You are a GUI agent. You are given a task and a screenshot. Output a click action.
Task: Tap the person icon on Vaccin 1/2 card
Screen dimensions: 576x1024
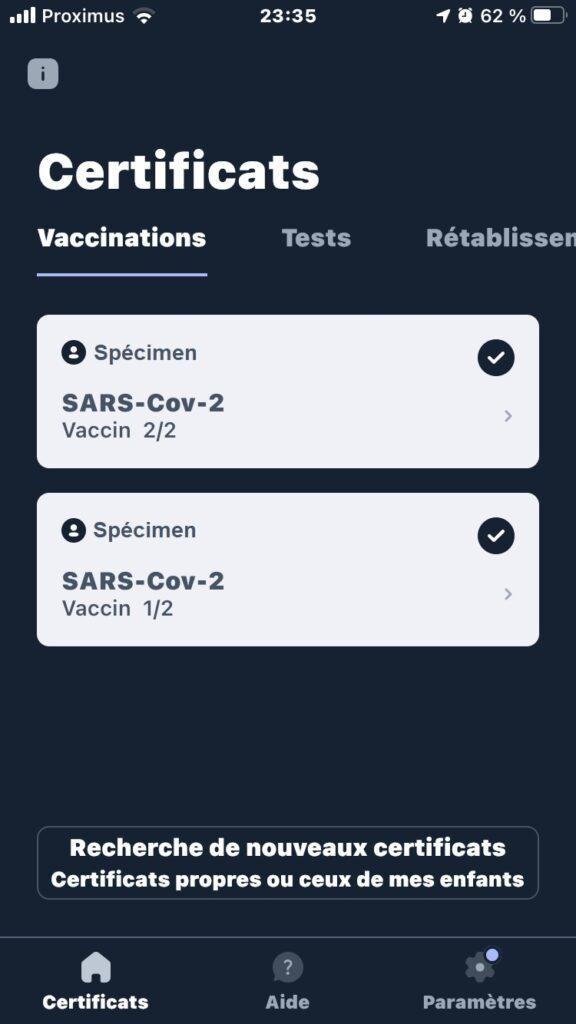[x=74, y=530]
